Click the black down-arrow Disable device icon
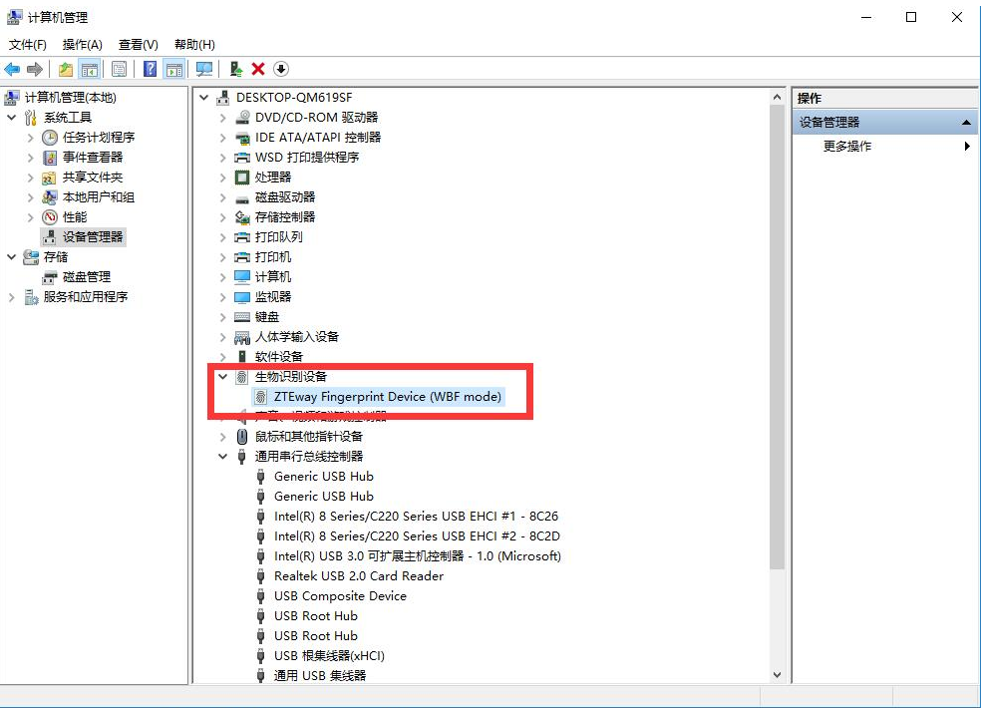The height and width of the screenshot is (708, 981). (x=281, y=69)
